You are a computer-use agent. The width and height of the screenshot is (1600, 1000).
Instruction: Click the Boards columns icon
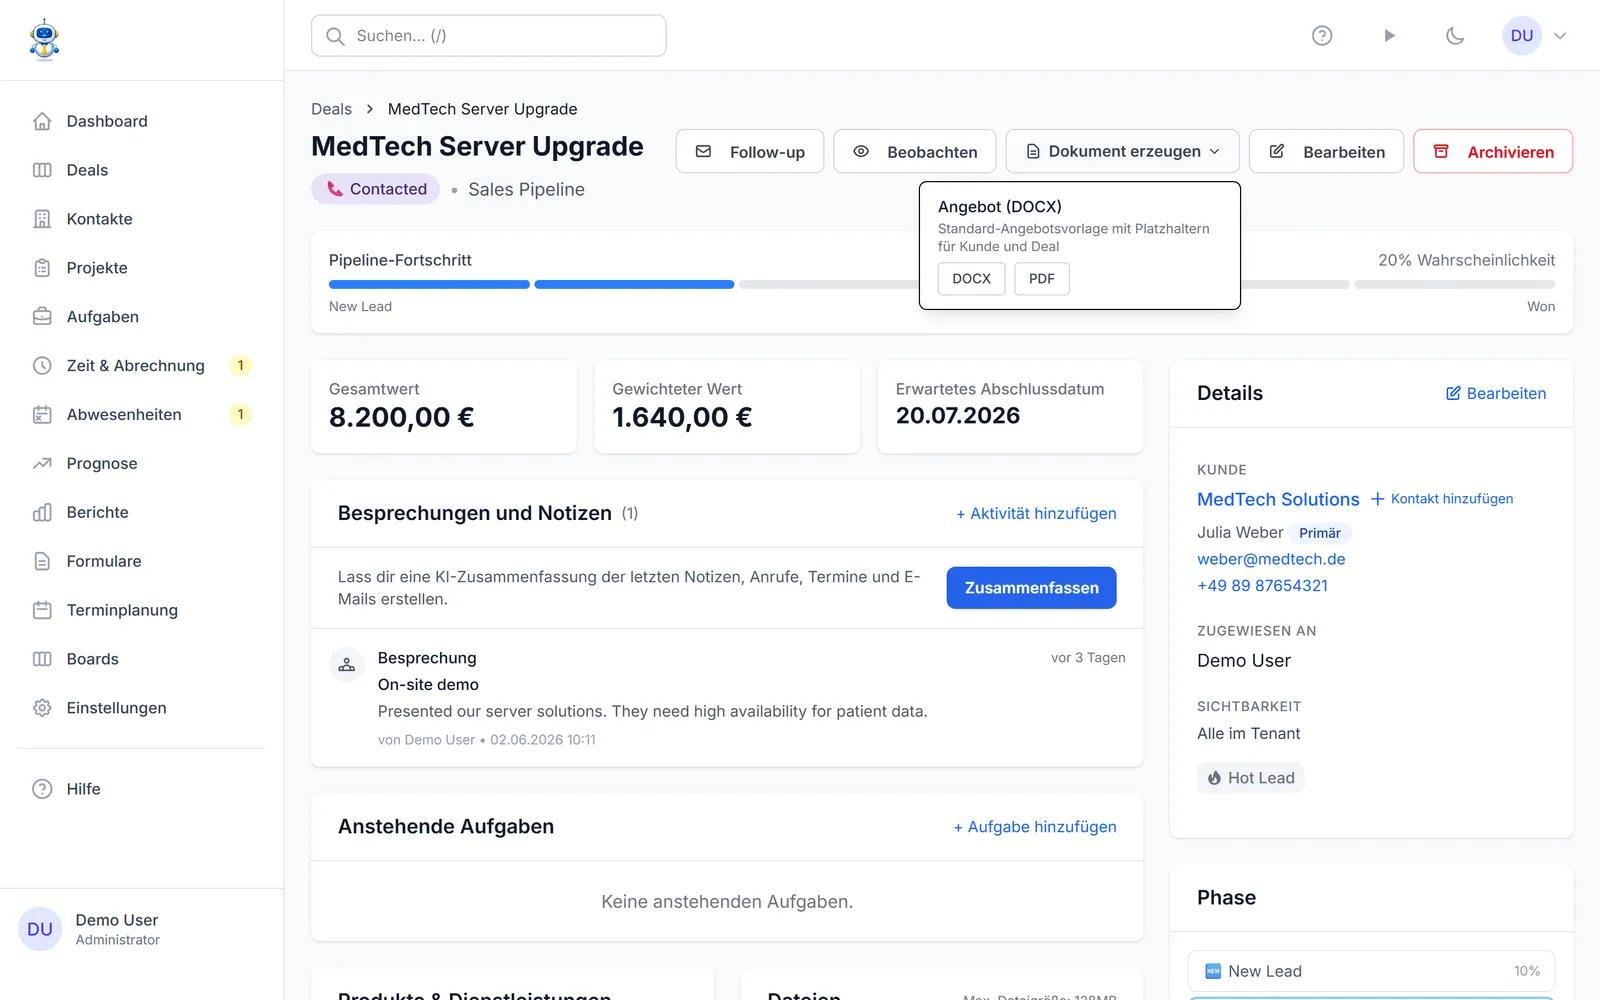(x=42, y=660)
